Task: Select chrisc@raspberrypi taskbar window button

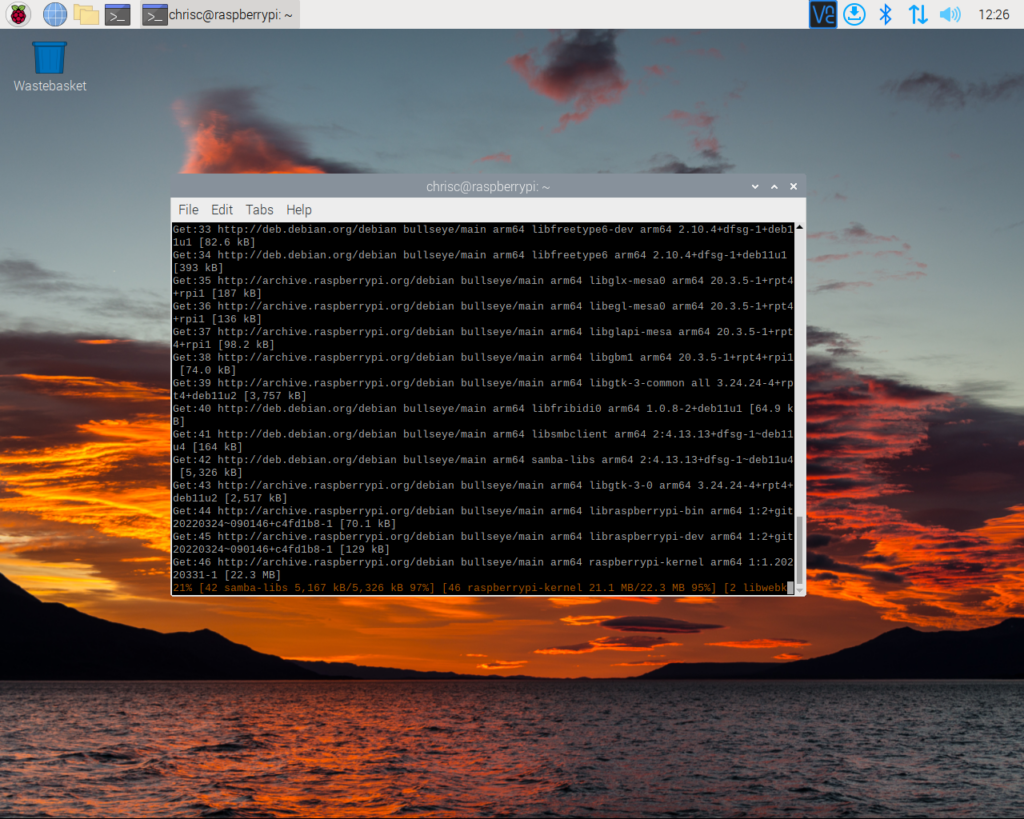Action: [219, 14]
